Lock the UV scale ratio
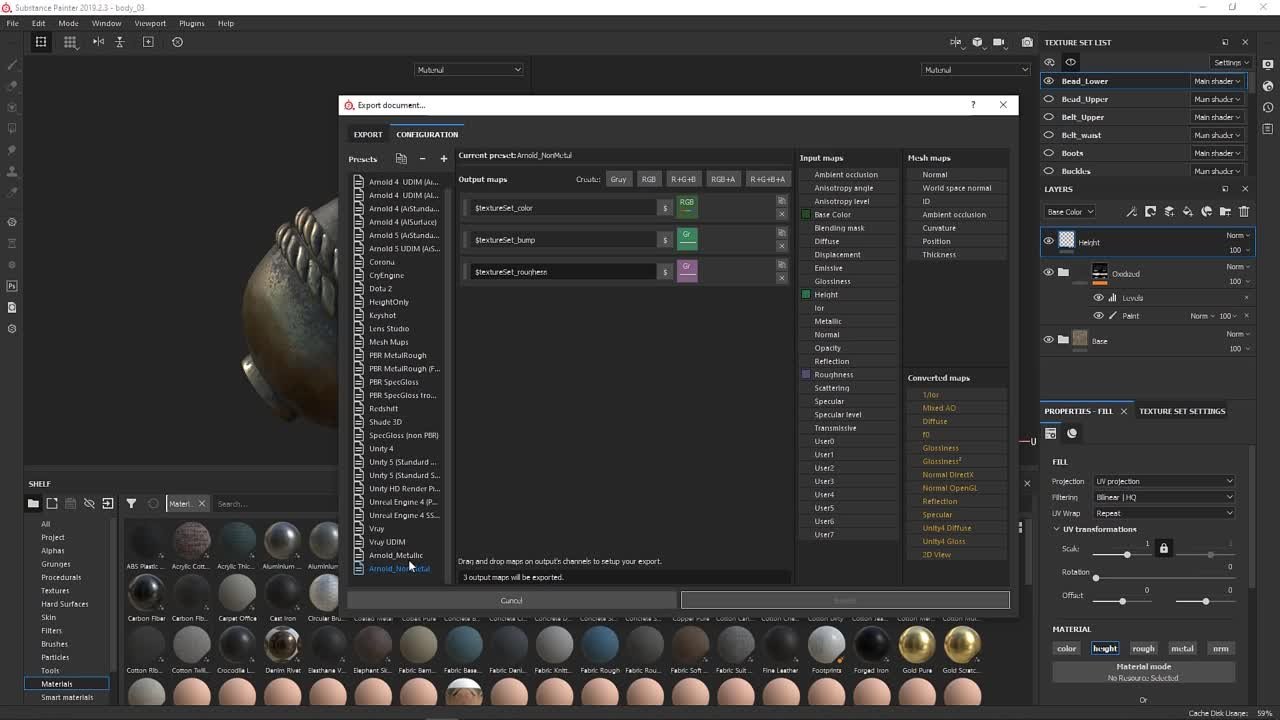 1163,549
